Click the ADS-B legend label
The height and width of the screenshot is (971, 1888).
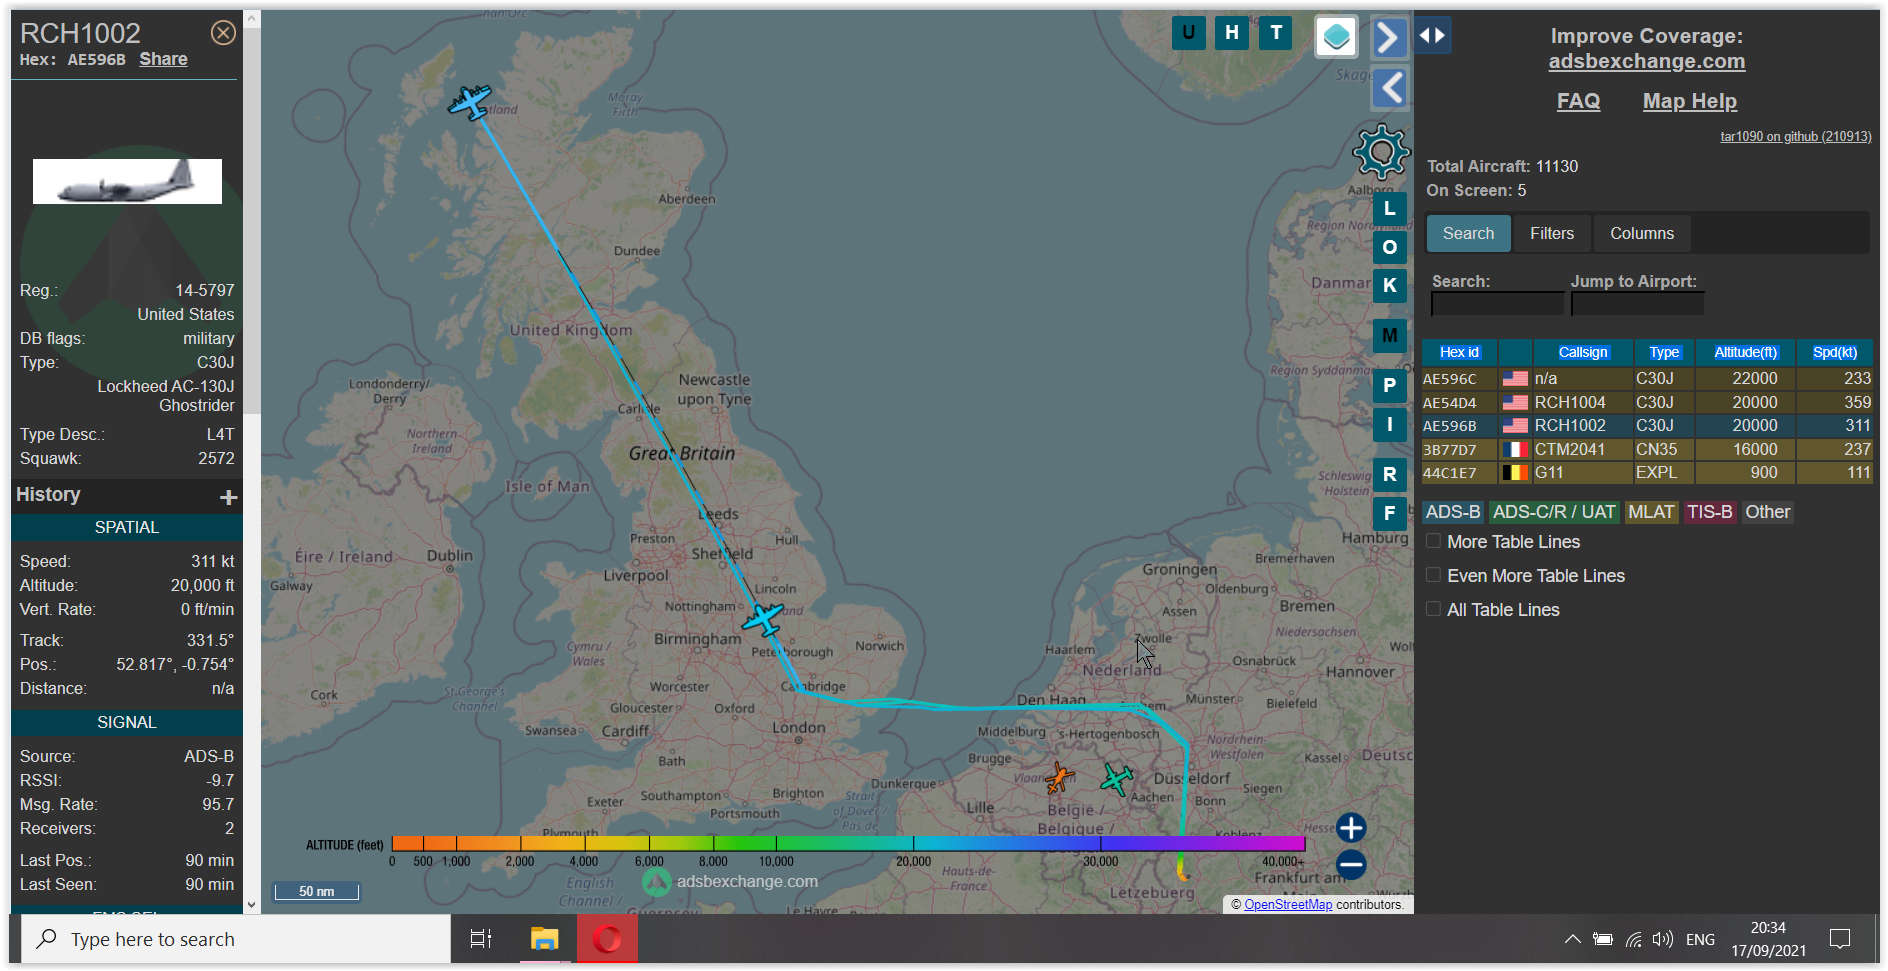tap(1453, 512)
